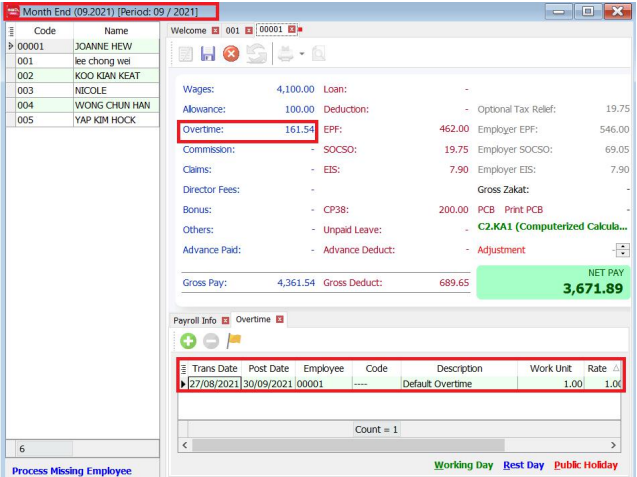Switch to the 001 tab
The image size is (637, 477).
coord(232,30)
